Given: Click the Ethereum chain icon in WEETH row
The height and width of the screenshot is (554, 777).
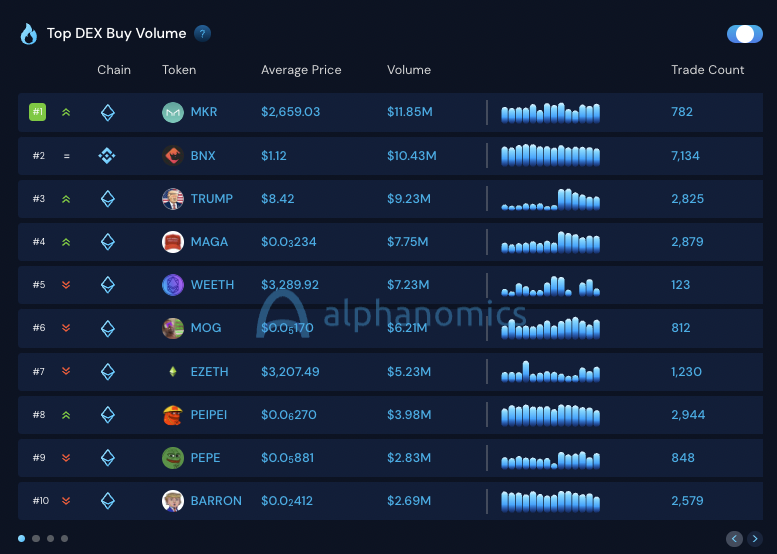Looking at the screenshot, I should (x=108, y=285).
